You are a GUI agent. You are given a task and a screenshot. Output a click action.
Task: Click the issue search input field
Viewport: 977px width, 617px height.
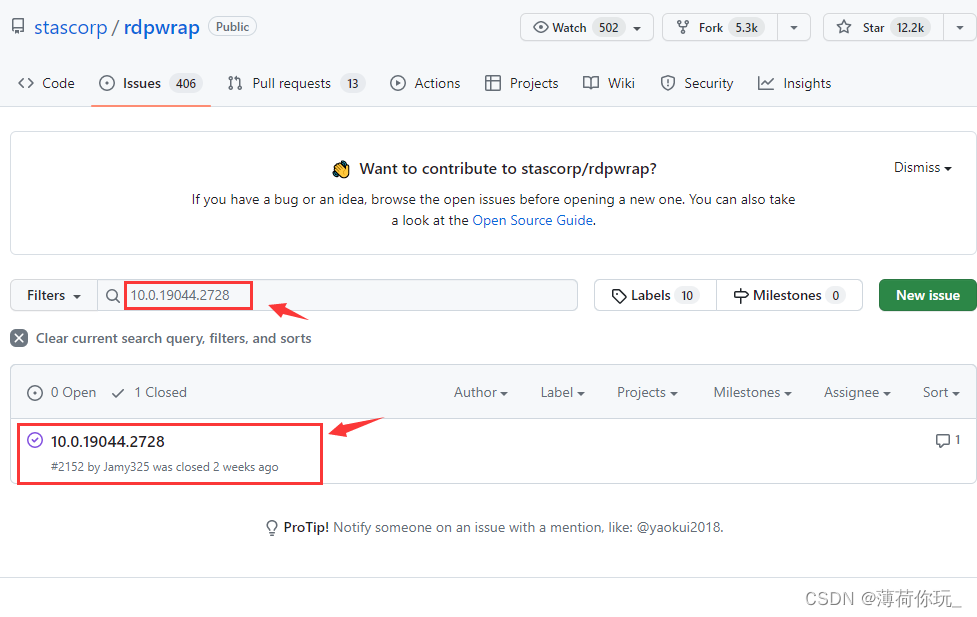(400, 295)
